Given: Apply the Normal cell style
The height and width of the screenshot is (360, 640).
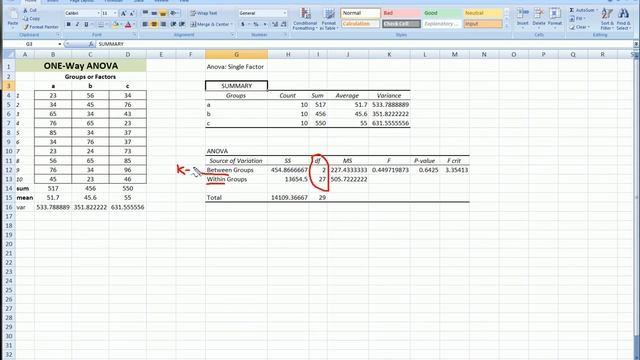Looking at the screenshot, I should click(360, 13).
